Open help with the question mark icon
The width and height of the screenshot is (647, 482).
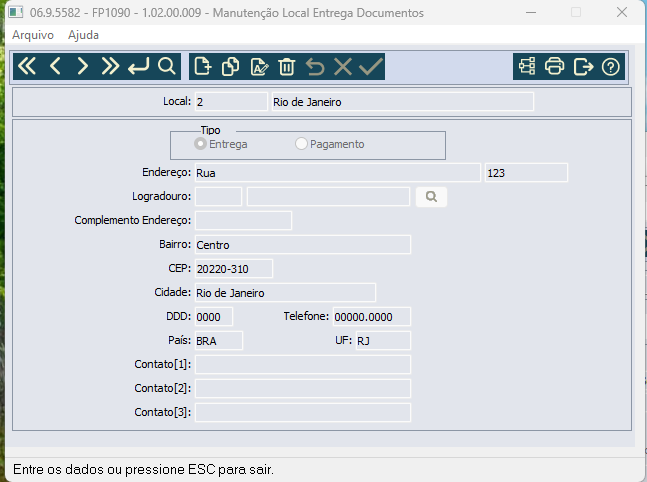coord(610,66)
